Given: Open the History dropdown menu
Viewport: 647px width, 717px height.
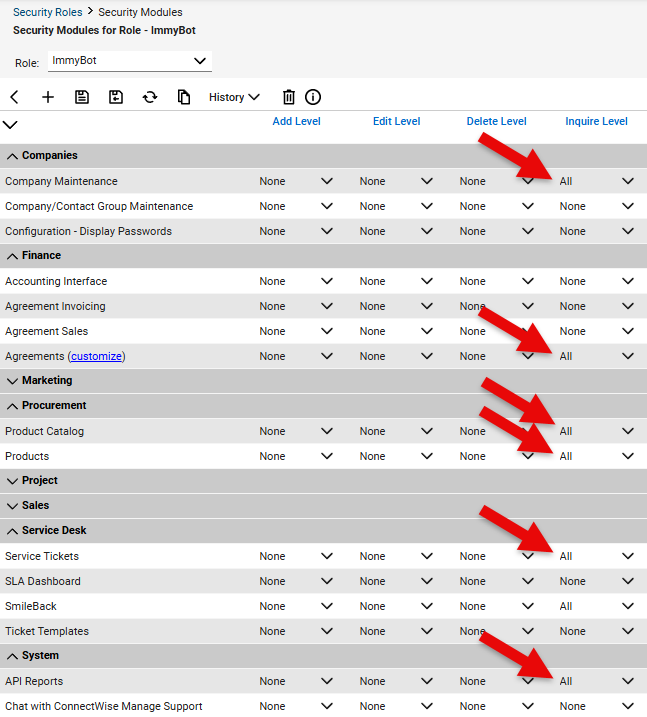Looking at the screenshot, I should click(x=234, y=97).
